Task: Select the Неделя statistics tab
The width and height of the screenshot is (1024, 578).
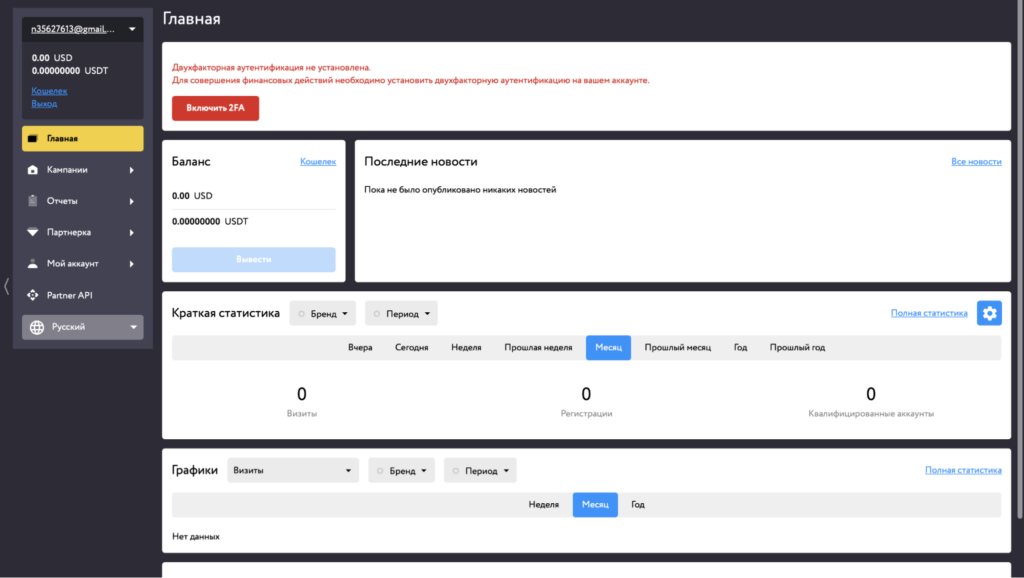Action: (466, 347)
